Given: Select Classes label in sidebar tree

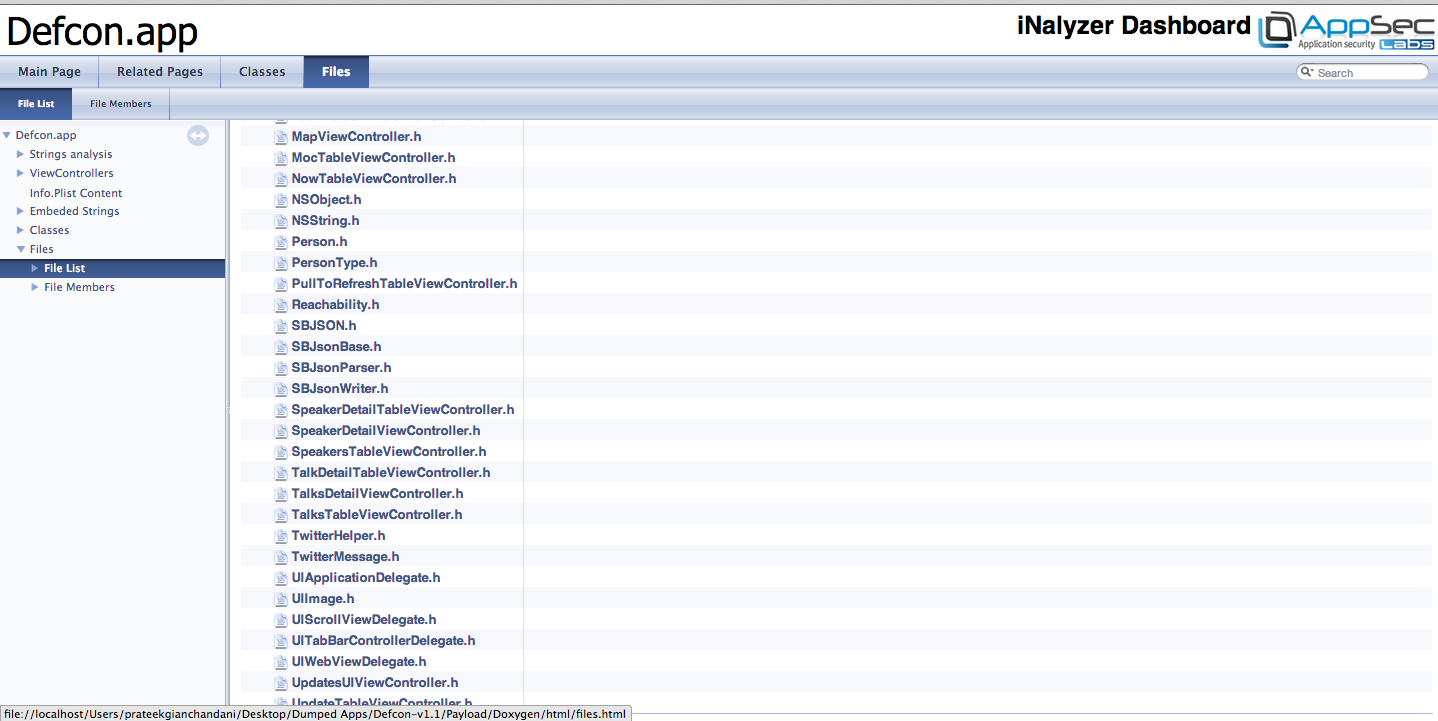Looking at the screenshot, I should pyautogui.click(x=49, y=230).
